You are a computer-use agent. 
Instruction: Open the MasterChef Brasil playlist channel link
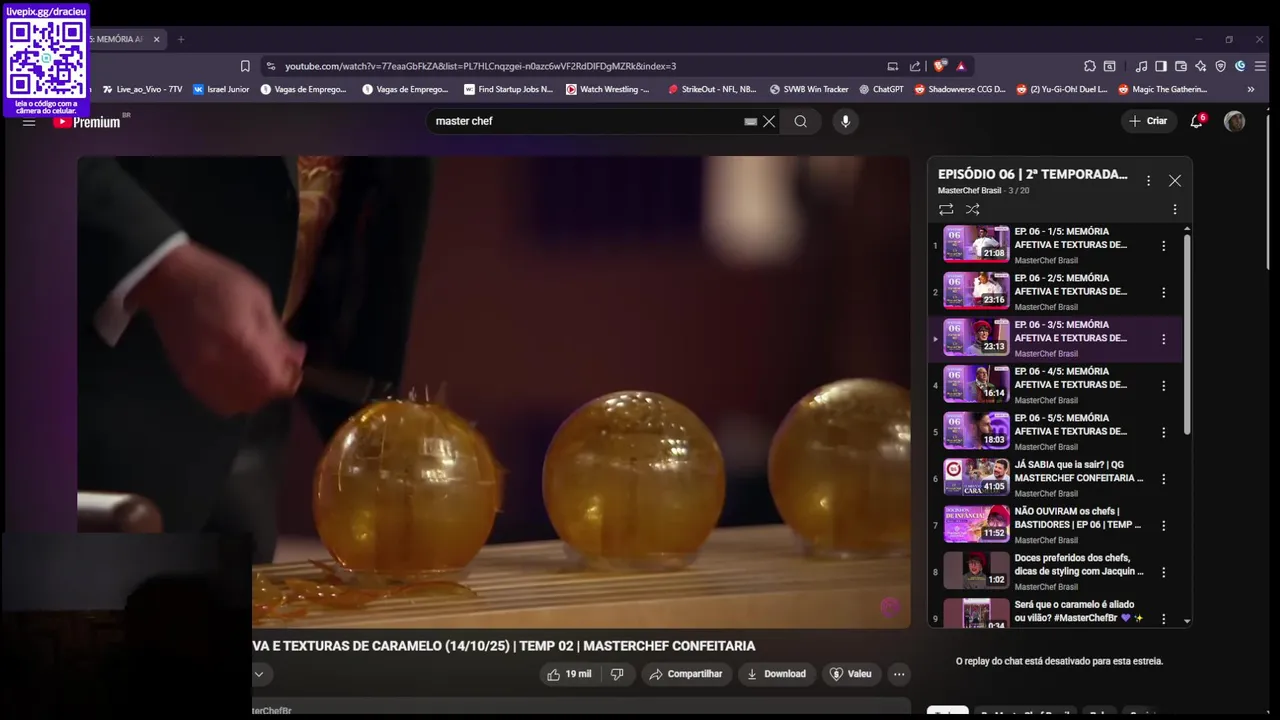(x=969, y=191)
